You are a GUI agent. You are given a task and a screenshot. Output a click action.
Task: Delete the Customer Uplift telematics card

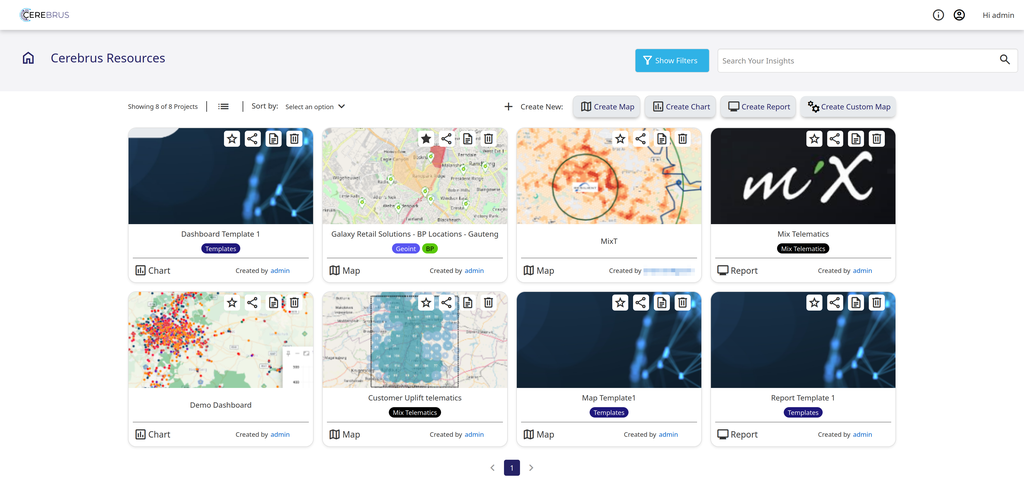click(488, 302)
